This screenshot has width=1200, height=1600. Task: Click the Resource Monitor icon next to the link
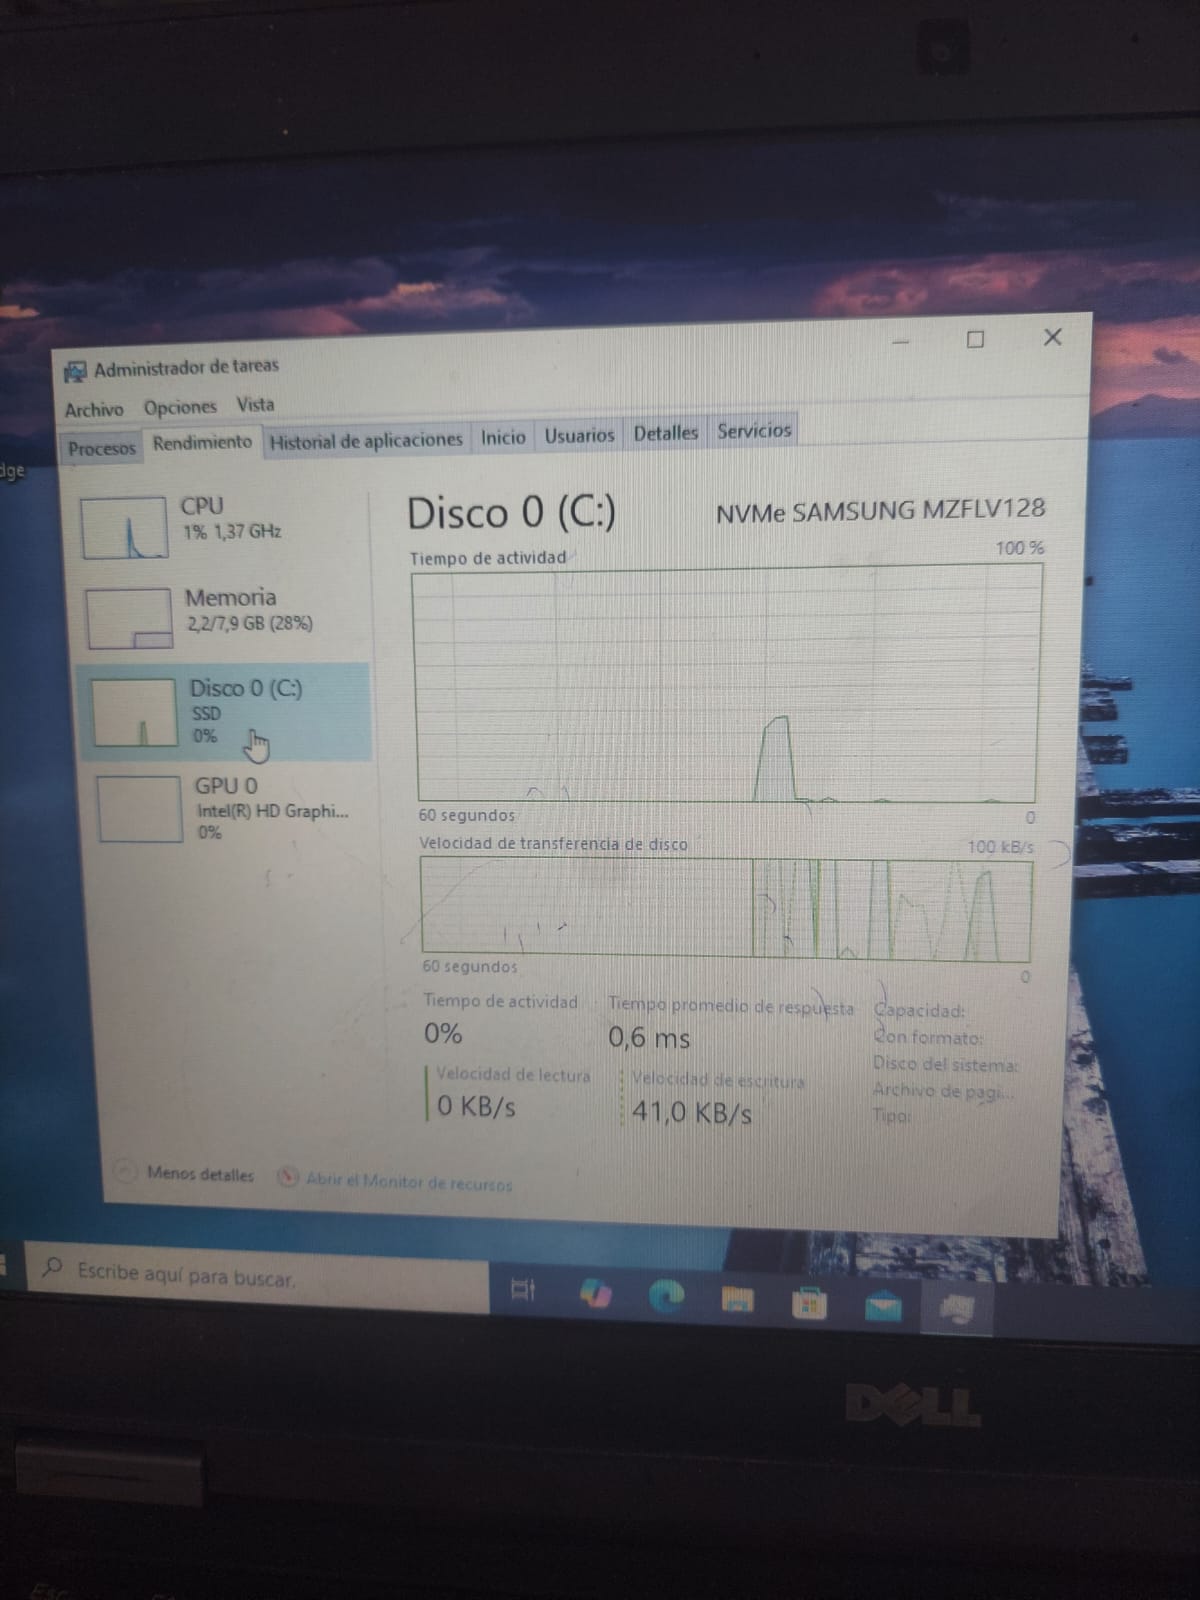click(288, 1177)
